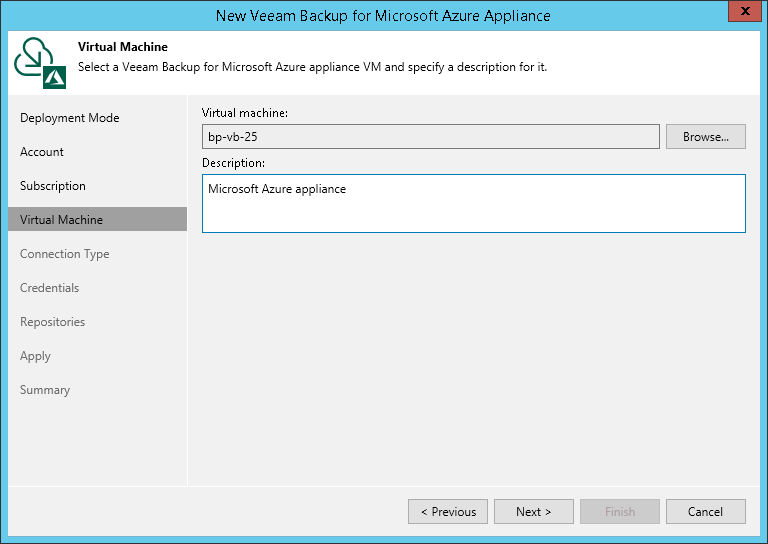Image resolution: width=768 pixels, height=544 pixels.
Task: Select the Subscription wizard step
Action: coord(53,186)
